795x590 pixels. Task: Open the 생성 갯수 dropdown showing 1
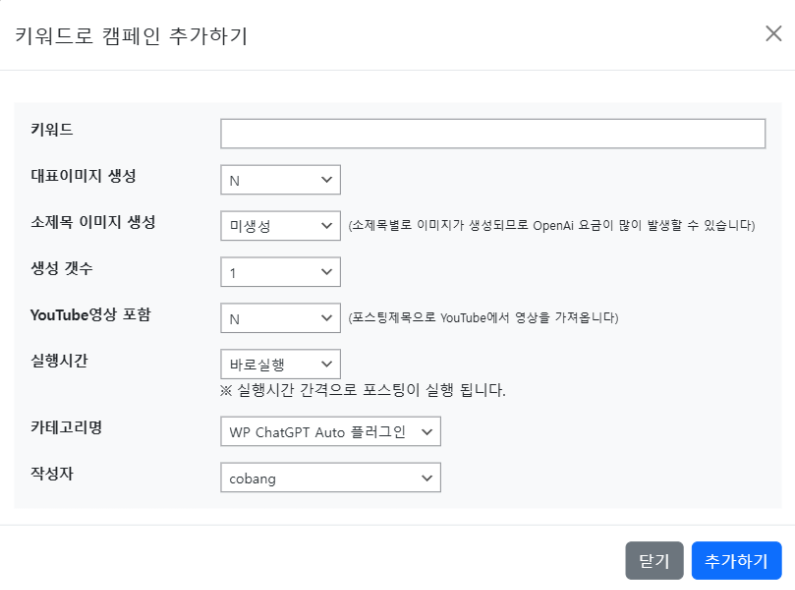(x=280, y=272)
